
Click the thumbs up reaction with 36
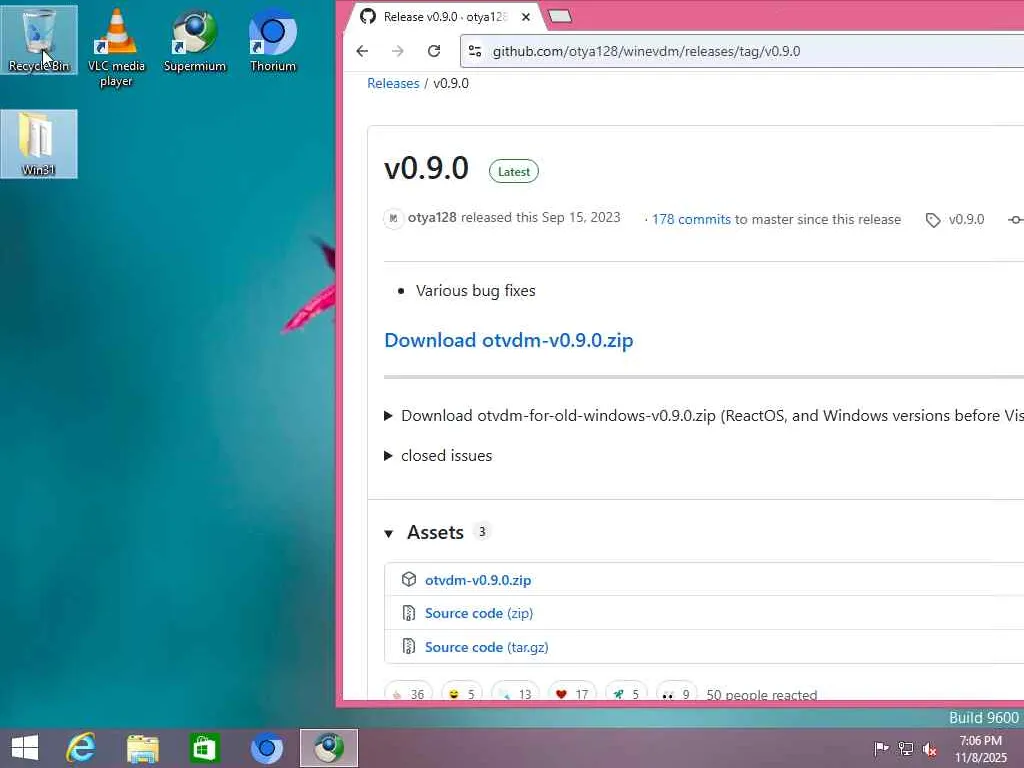click(x=408, y=692)
